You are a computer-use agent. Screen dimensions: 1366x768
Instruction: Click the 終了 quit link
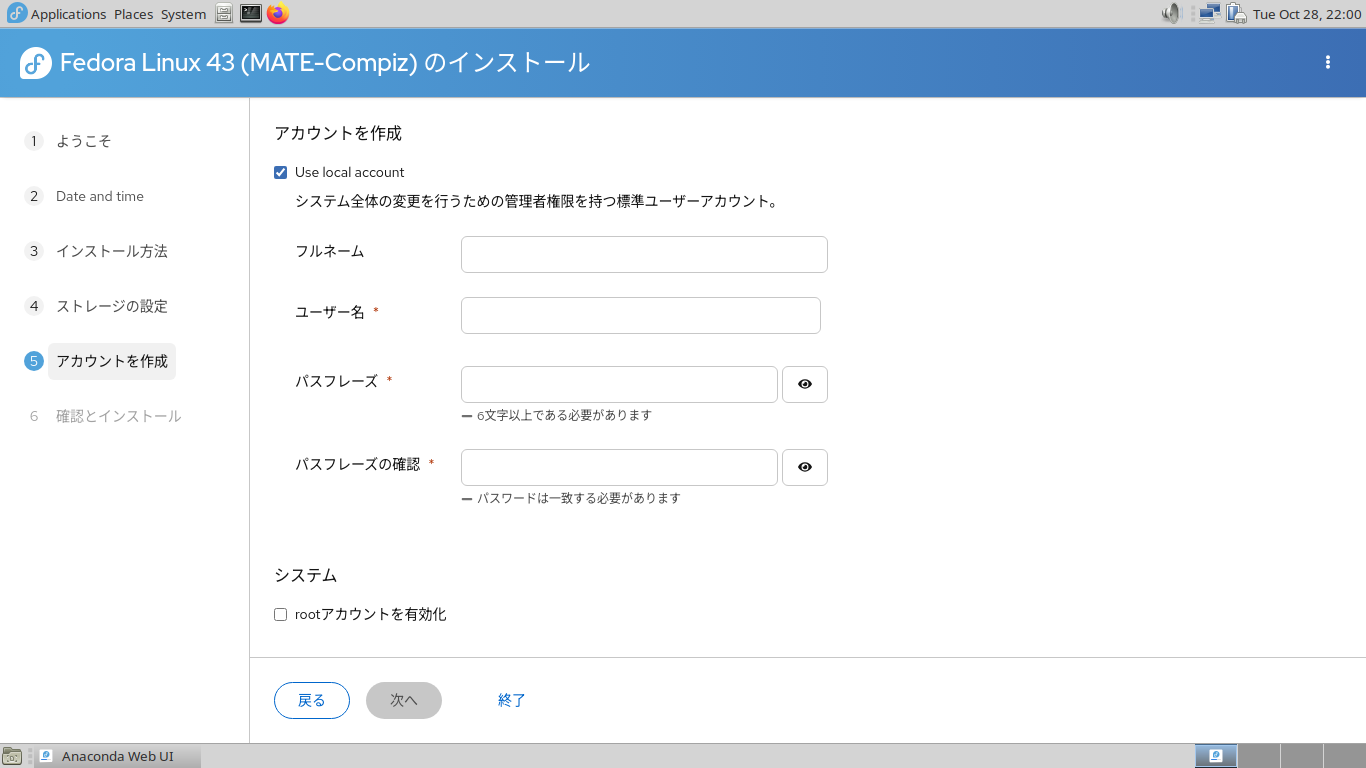512,700
